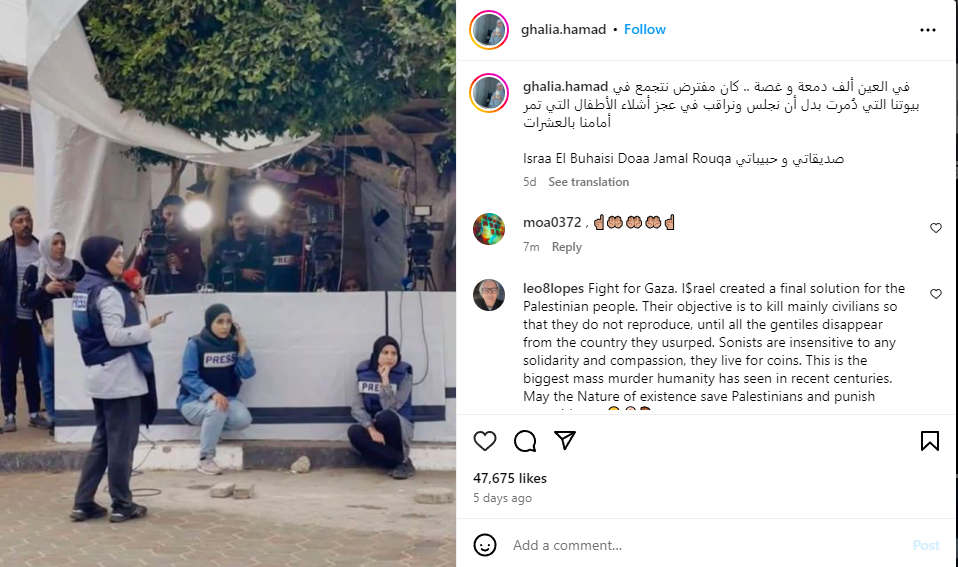Save post with the bookmark icon
Image resolution: width=958 pixels, height=567 pixels.
(x=929, y=441)
